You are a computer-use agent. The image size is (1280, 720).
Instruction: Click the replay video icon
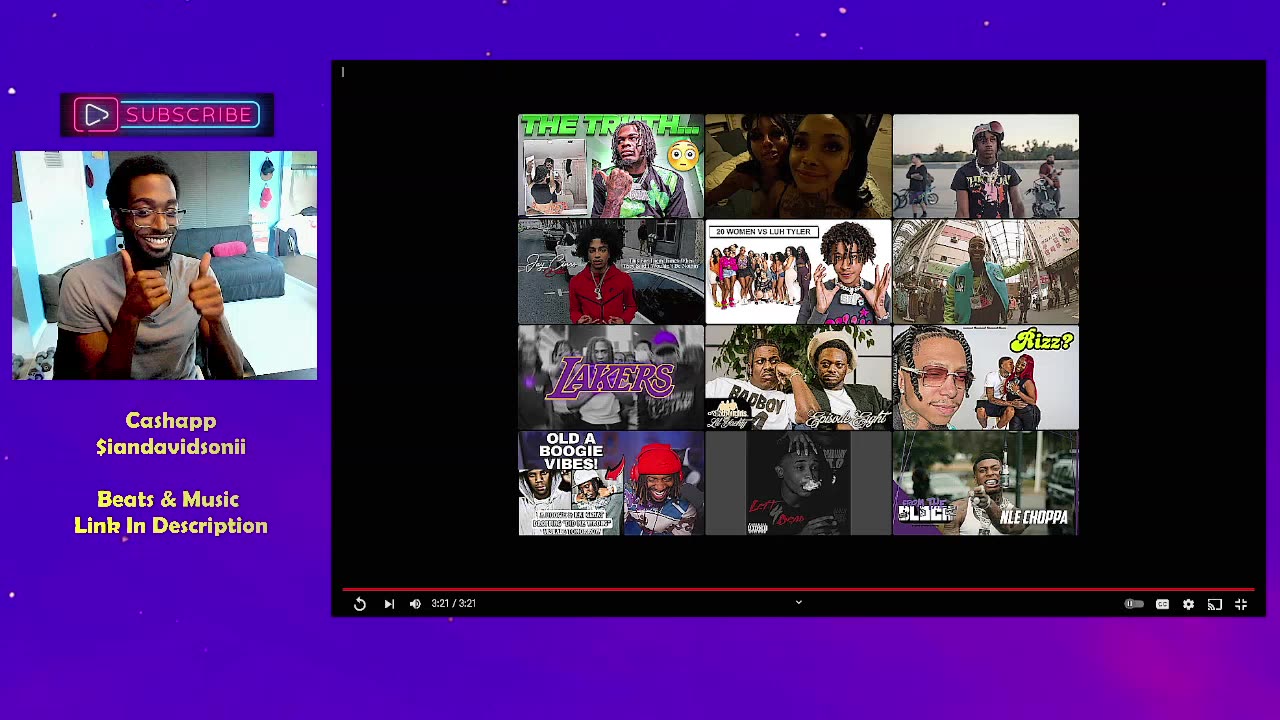[360, 604]
